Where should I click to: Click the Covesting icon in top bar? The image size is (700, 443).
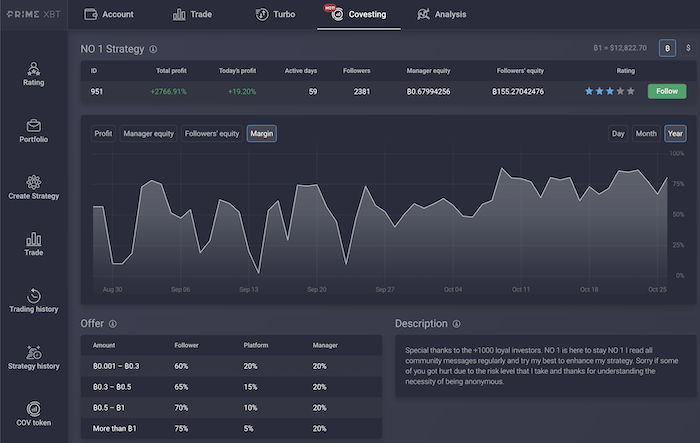(337, 14)
